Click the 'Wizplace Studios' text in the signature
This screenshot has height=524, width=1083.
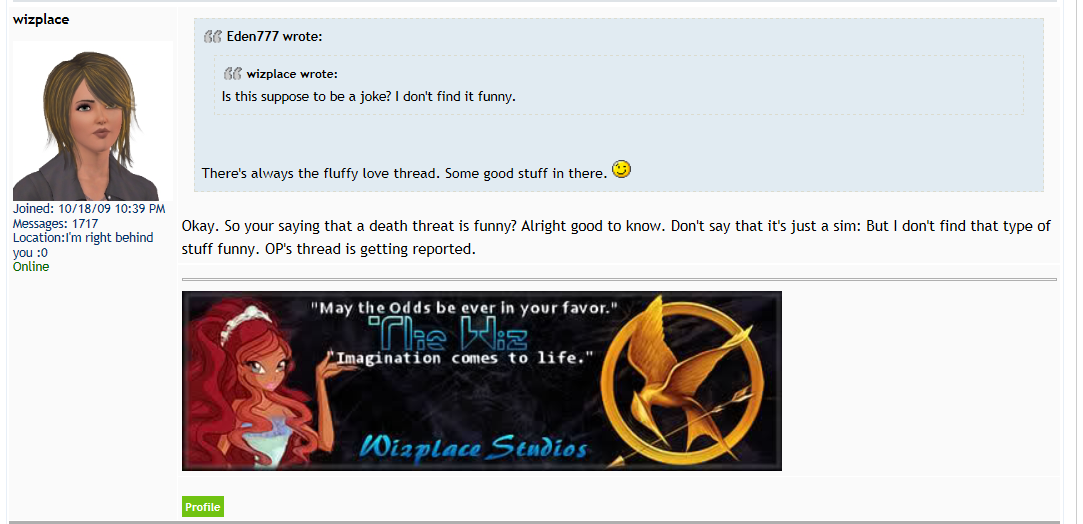(472, 447)
